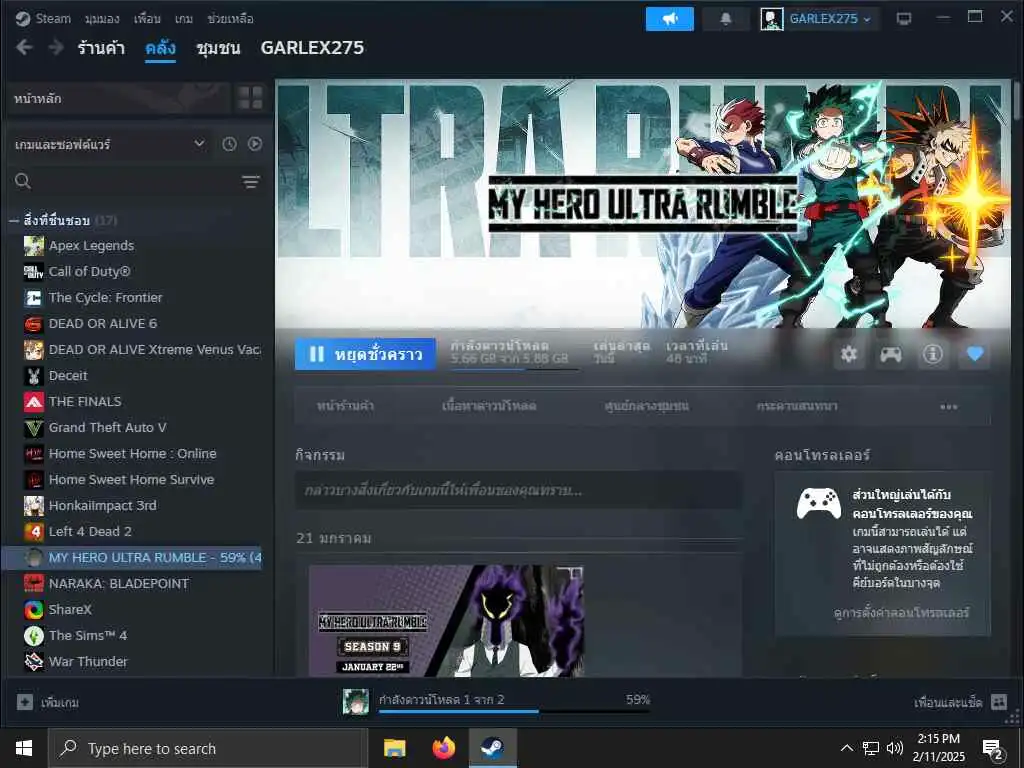The image size is (1024, 768).
Task: Open the หน้าร้านค้า store page link
Action: 345,406
